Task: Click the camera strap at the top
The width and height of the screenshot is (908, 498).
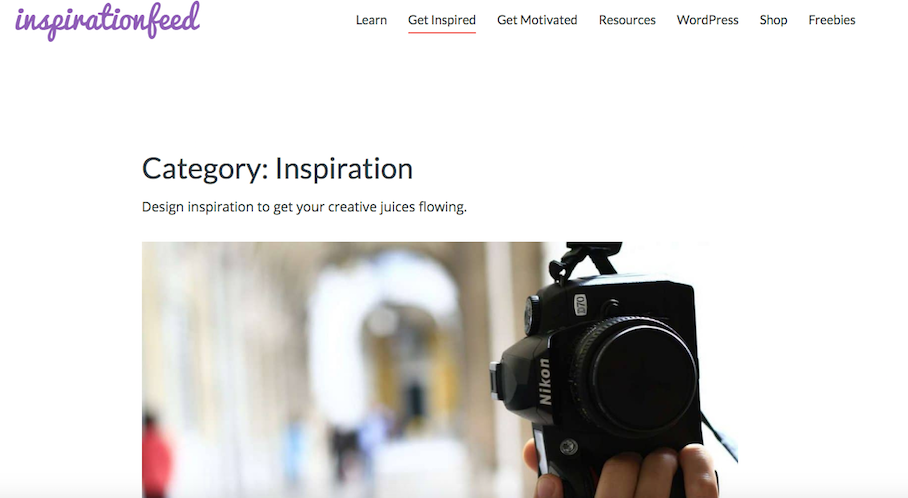Action: click(x=585, y=262)
